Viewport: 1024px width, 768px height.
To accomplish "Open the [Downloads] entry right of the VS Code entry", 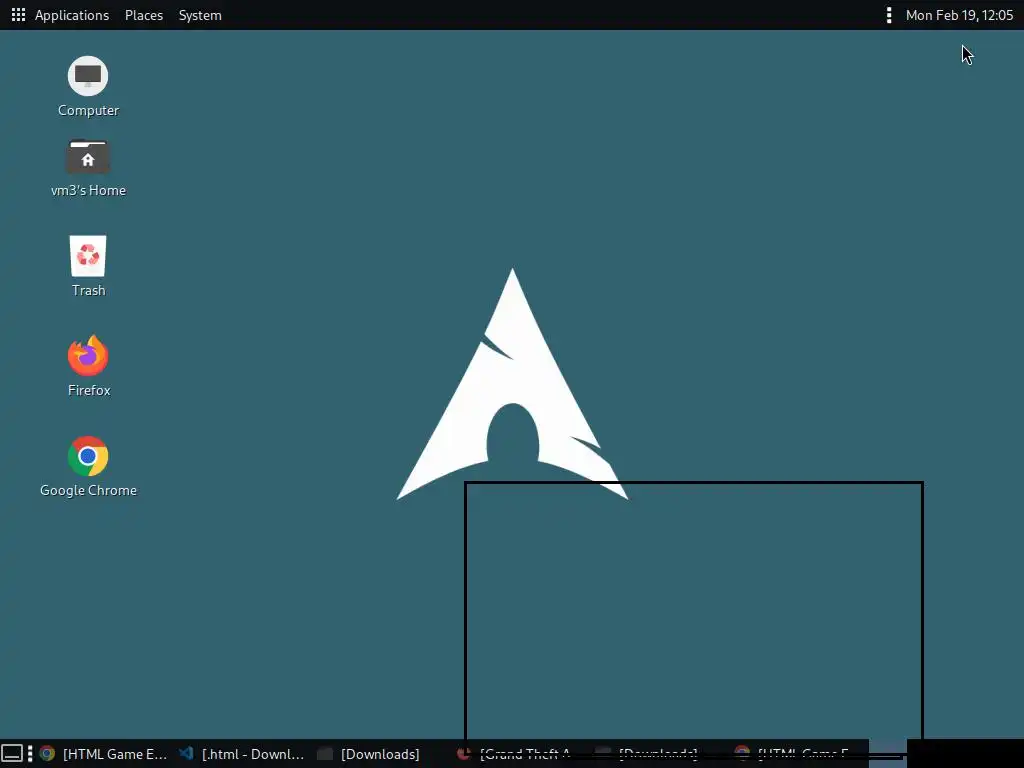I will [x=370, y=754].
